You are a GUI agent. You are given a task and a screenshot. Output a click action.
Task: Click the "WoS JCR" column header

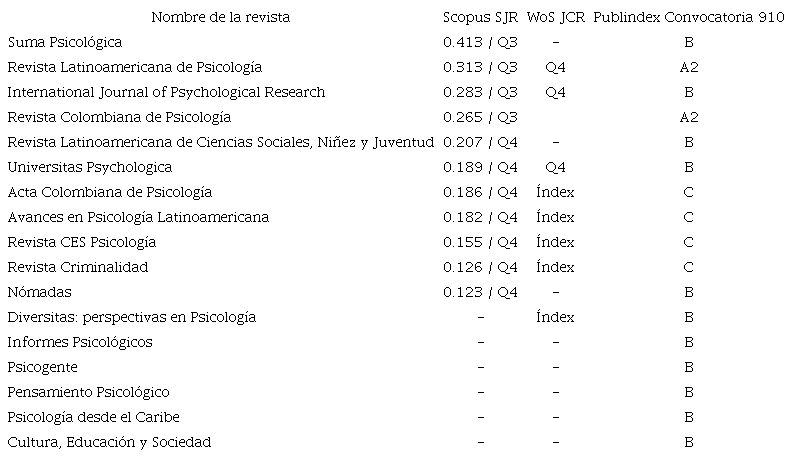tap(555, 17)
